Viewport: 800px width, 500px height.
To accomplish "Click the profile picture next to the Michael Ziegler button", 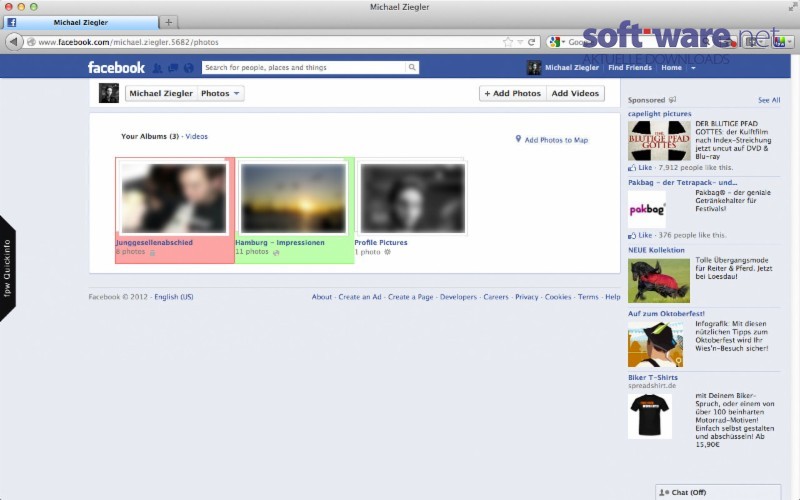I will [x=109, y=93].
